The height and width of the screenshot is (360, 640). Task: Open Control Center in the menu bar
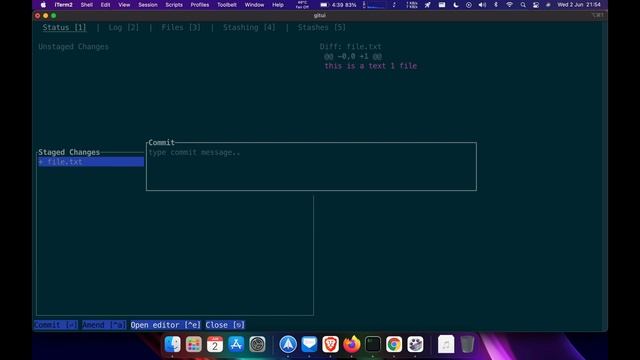(536, 5)
